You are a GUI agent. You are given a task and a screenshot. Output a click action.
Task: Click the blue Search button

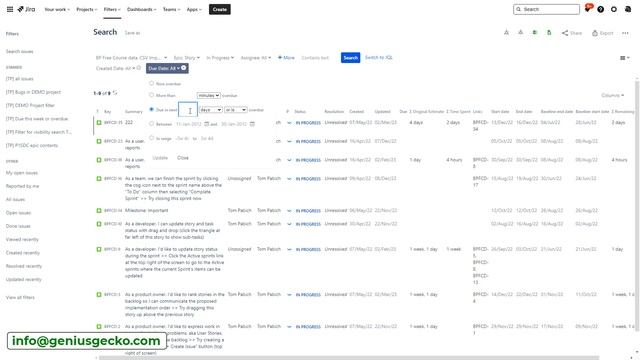pos(350,58)
